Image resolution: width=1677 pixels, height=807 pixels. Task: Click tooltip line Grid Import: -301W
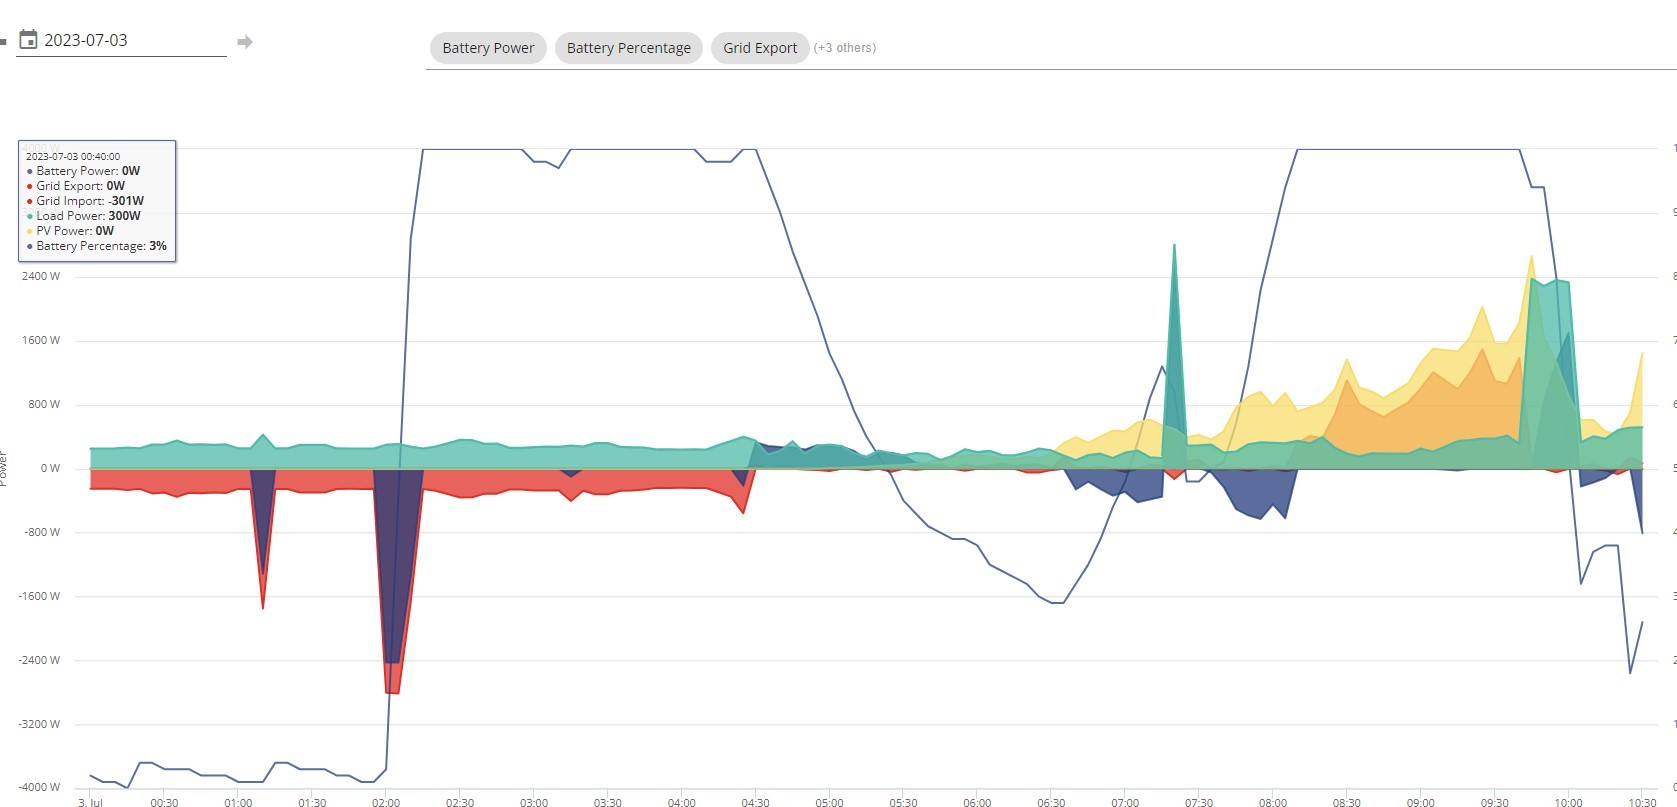click(x=85, y=201)
